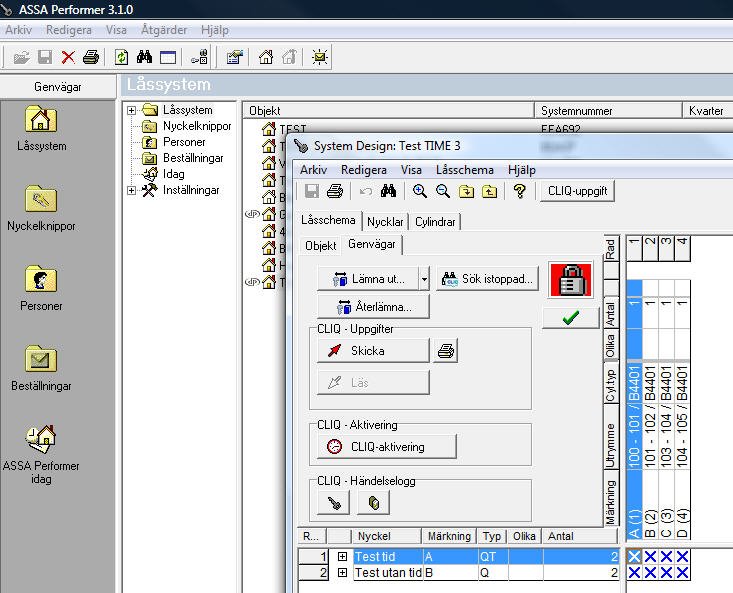Screen dimensions: 733x593
Task: Open help with the question mark icon
Action: 519,192
